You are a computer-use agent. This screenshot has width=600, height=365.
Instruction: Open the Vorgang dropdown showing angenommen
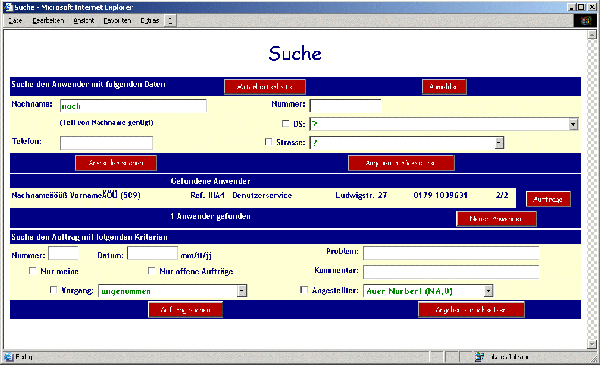click(x=241, y=291)
